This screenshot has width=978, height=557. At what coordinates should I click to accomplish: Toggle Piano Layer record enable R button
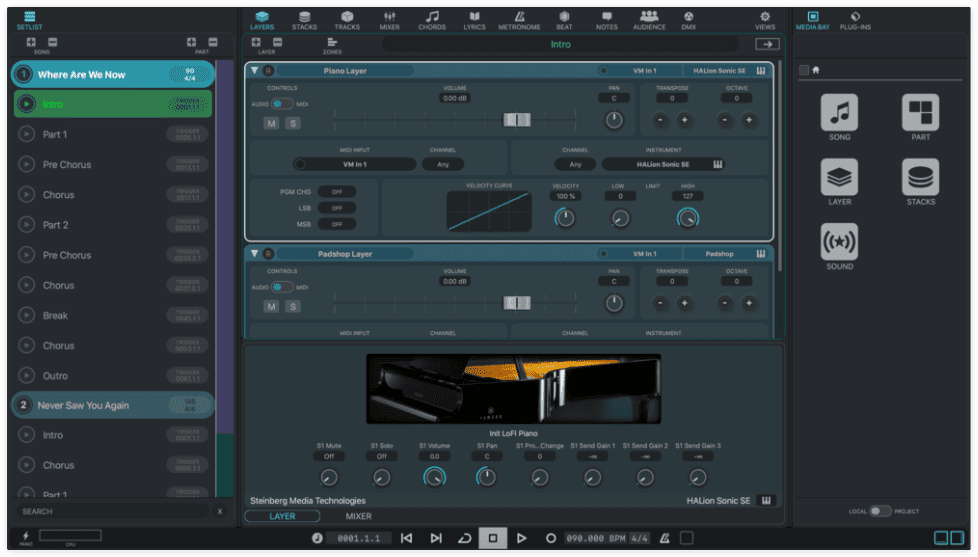(268, 70)
